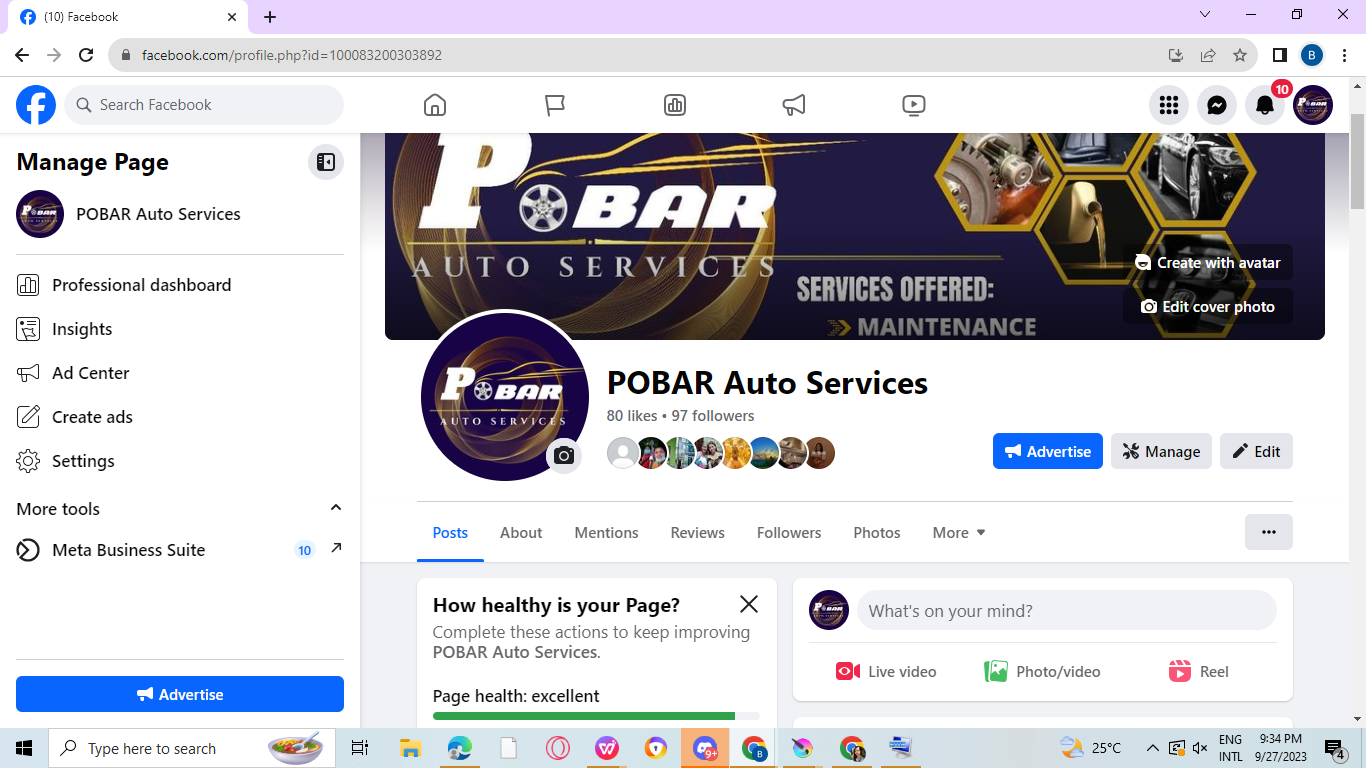Open Ad Center in sidebar

coord(180,373)
